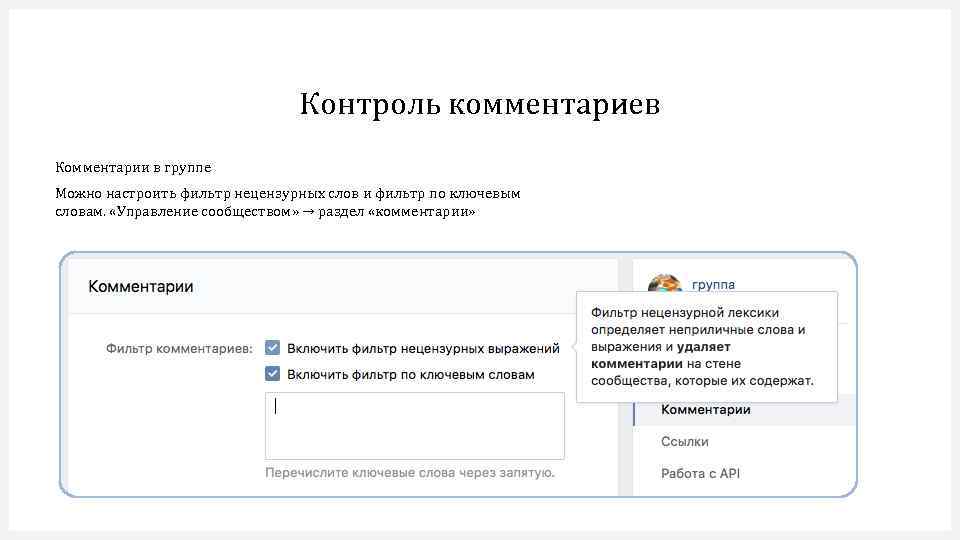Click the Фильтр комментариев label
This screenshot has width=960, height=540.
click(179, 348)
